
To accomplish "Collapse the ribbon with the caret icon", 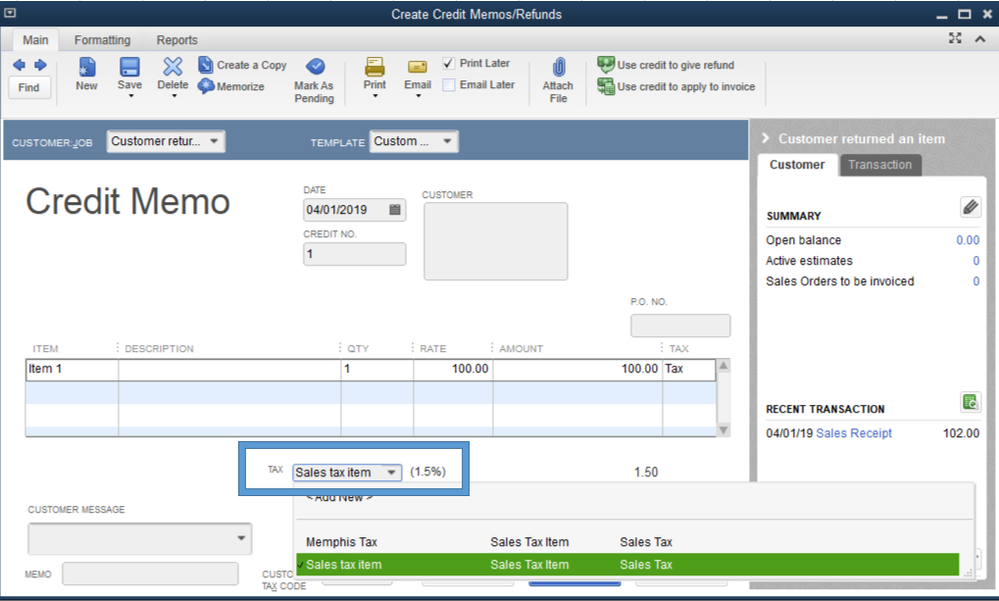I will click(x=981, y=40).
